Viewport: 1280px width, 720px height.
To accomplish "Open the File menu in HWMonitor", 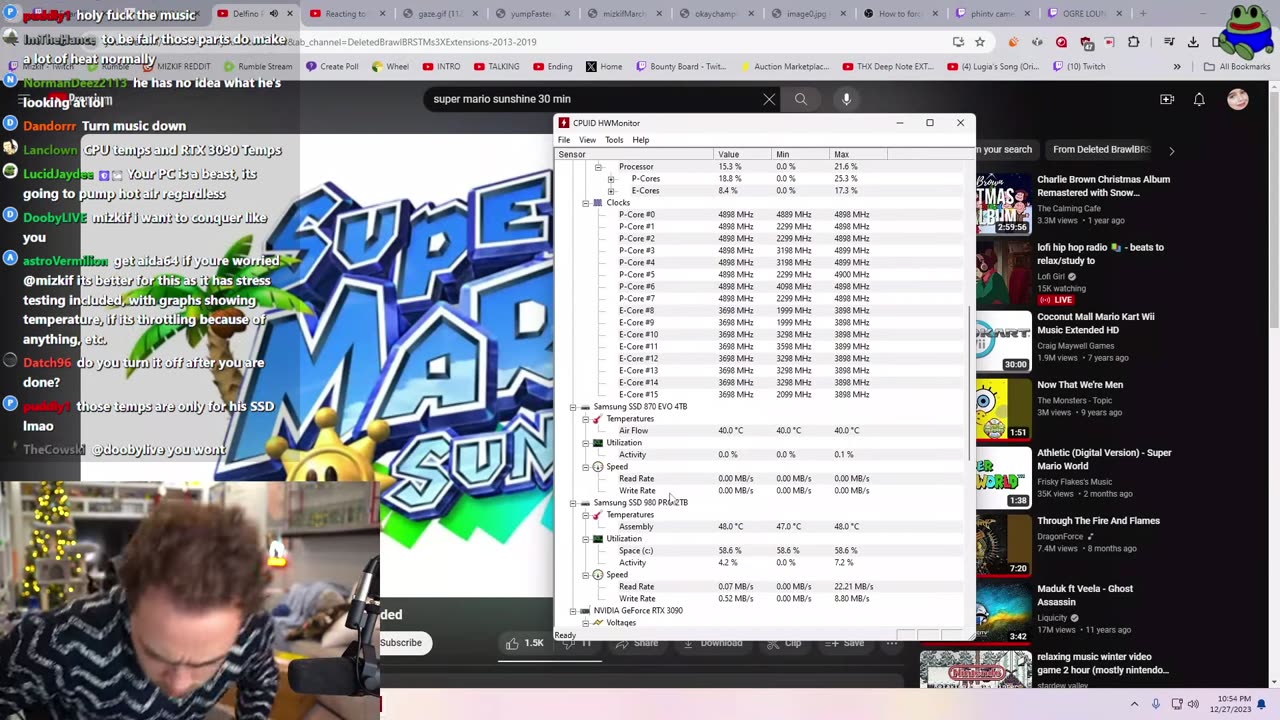I will click(x=564, y=140).
